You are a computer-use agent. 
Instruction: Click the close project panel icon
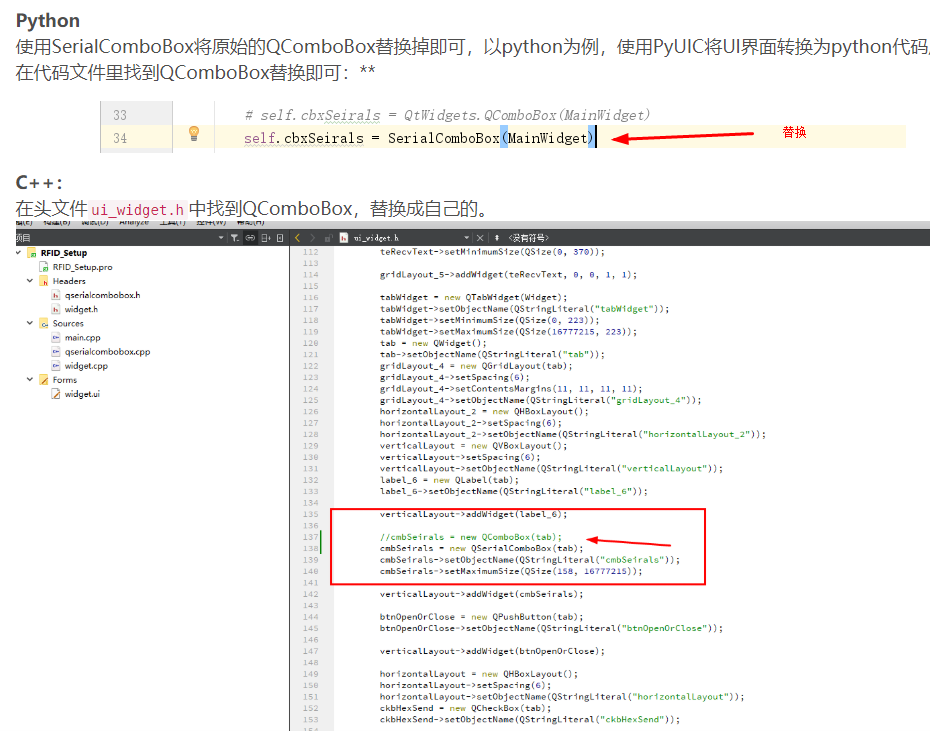coord(280,238)
